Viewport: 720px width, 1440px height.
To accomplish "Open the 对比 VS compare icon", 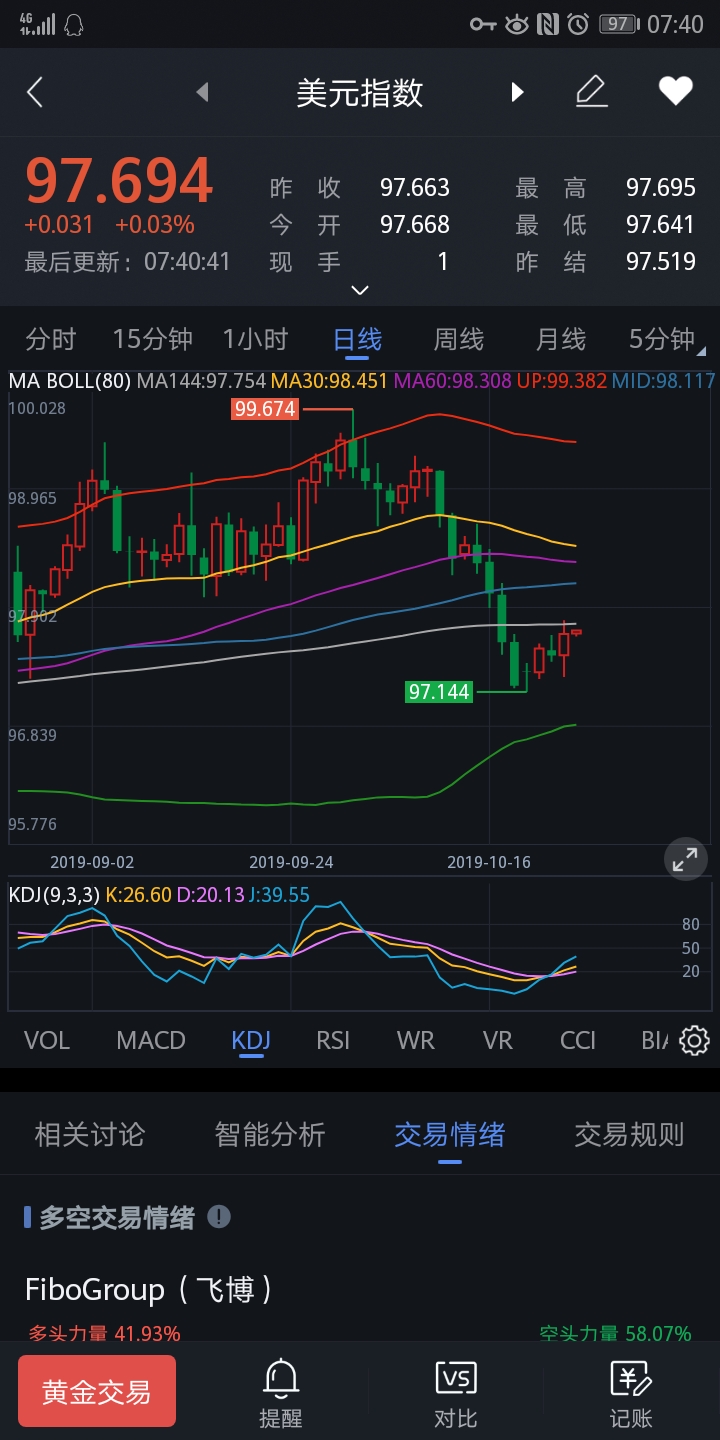I will click(x=456, y=1393).
